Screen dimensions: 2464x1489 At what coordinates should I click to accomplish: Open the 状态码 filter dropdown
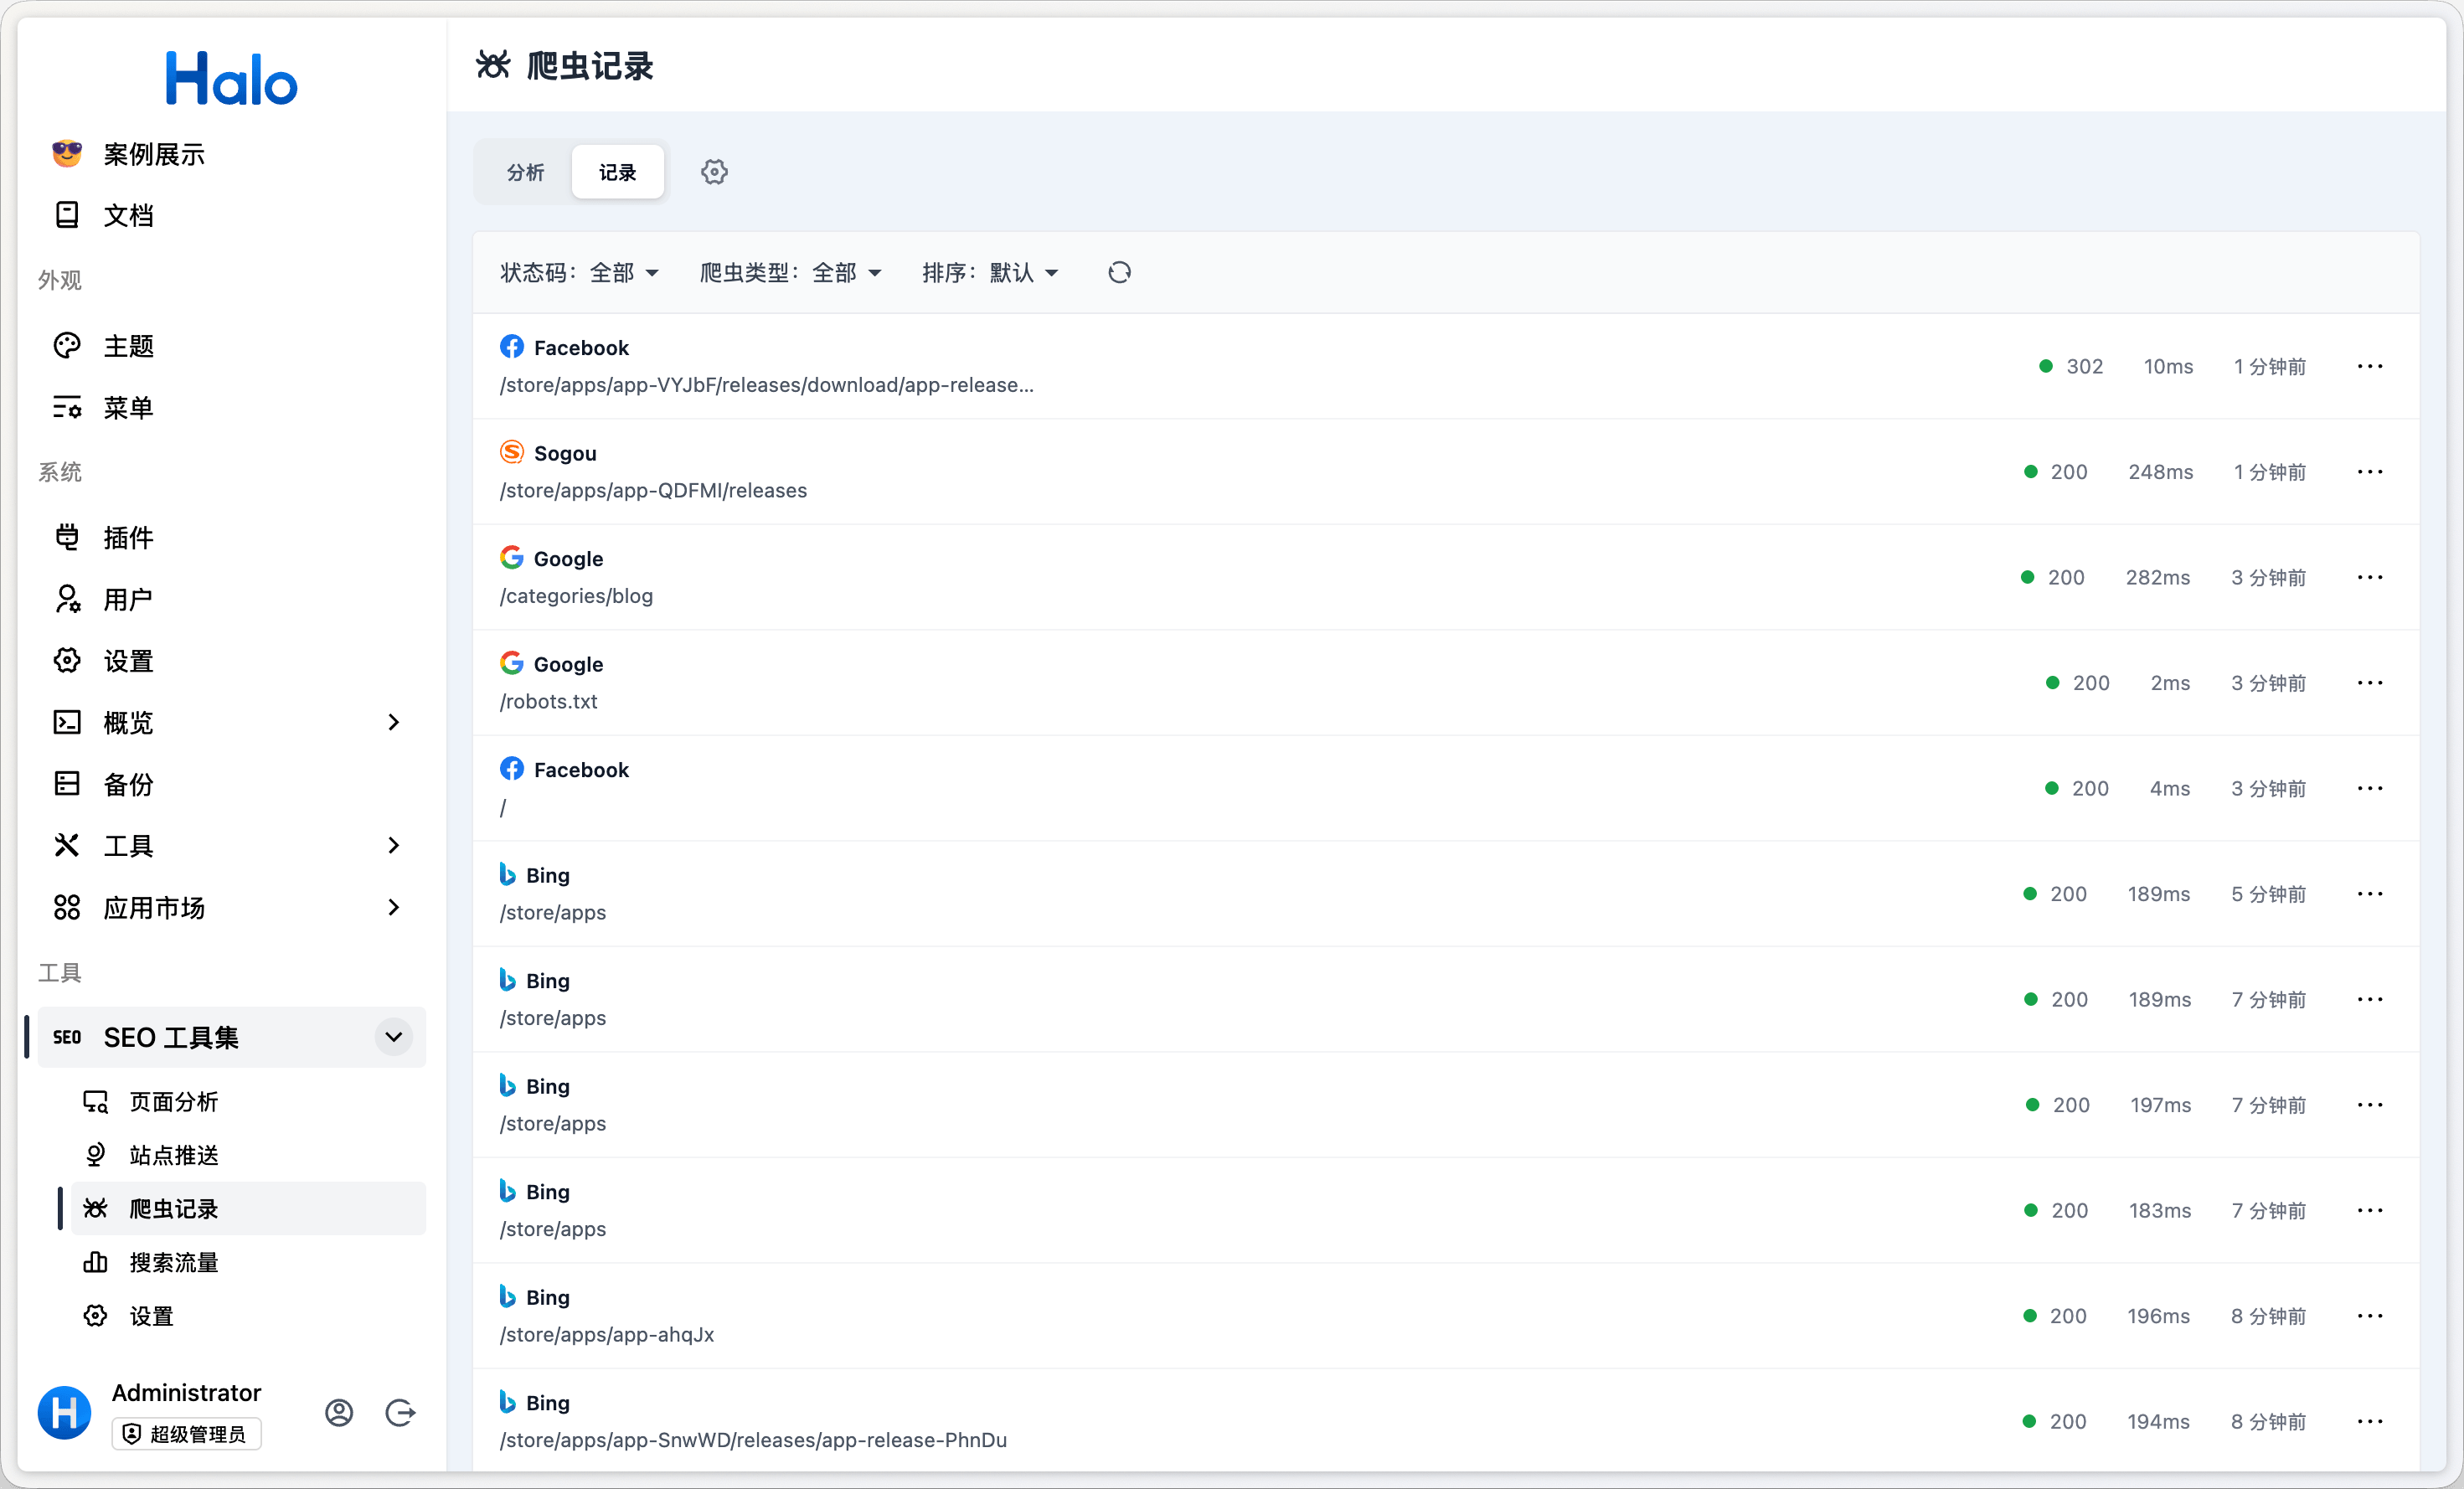click(x=579, y=272)
